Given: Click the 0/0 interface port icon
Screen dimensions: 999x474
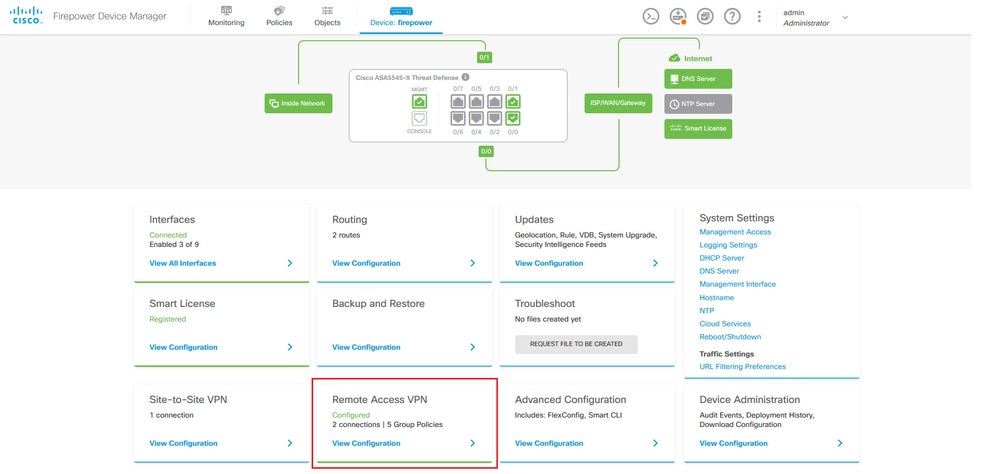Looking at the screenshot, I should [x=513, y=118].
